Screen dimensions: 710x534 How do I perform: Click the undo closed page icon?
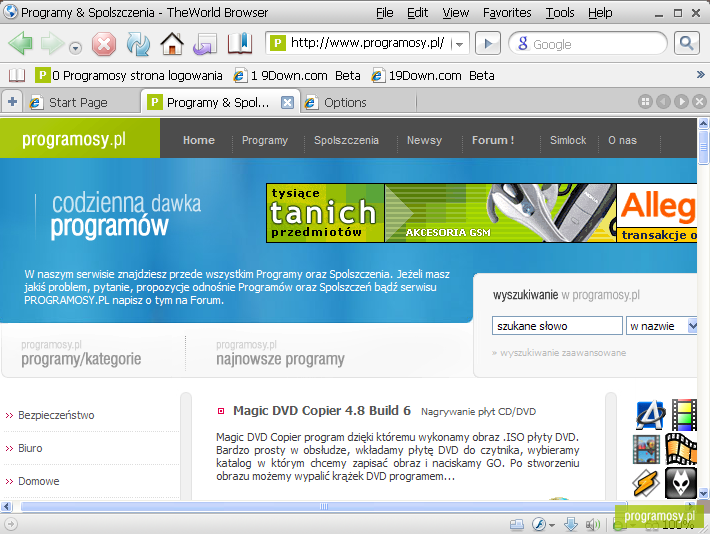(205, 44)
